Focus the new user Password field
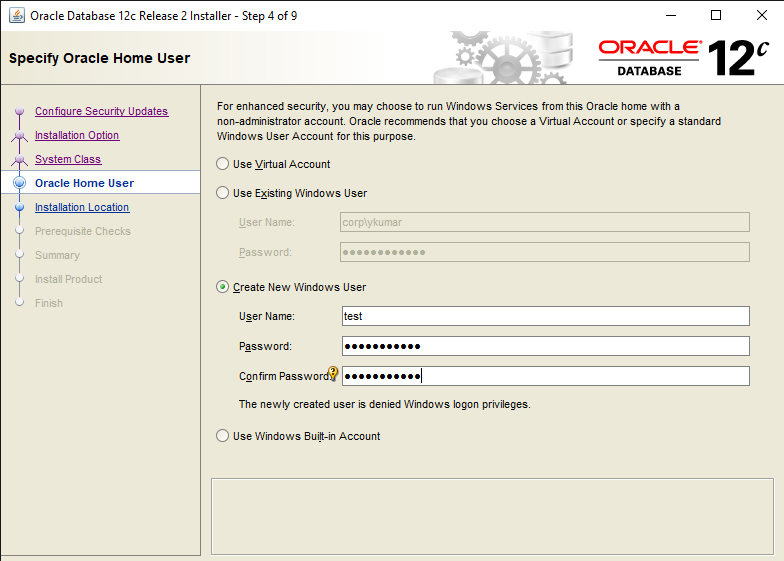Screen dimensions: 784x561 (545, 346)
